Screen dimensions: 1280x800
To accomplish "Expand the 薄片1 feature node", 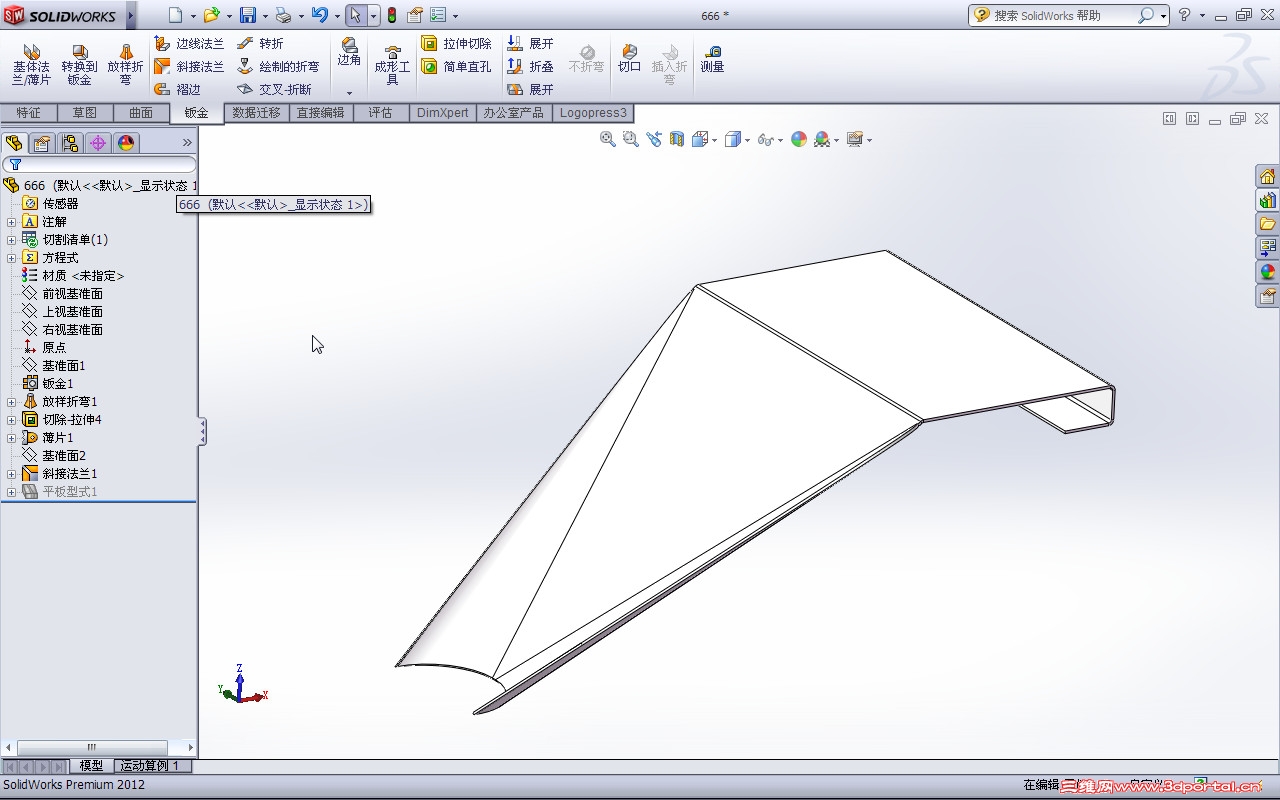I will click(11, 438).
